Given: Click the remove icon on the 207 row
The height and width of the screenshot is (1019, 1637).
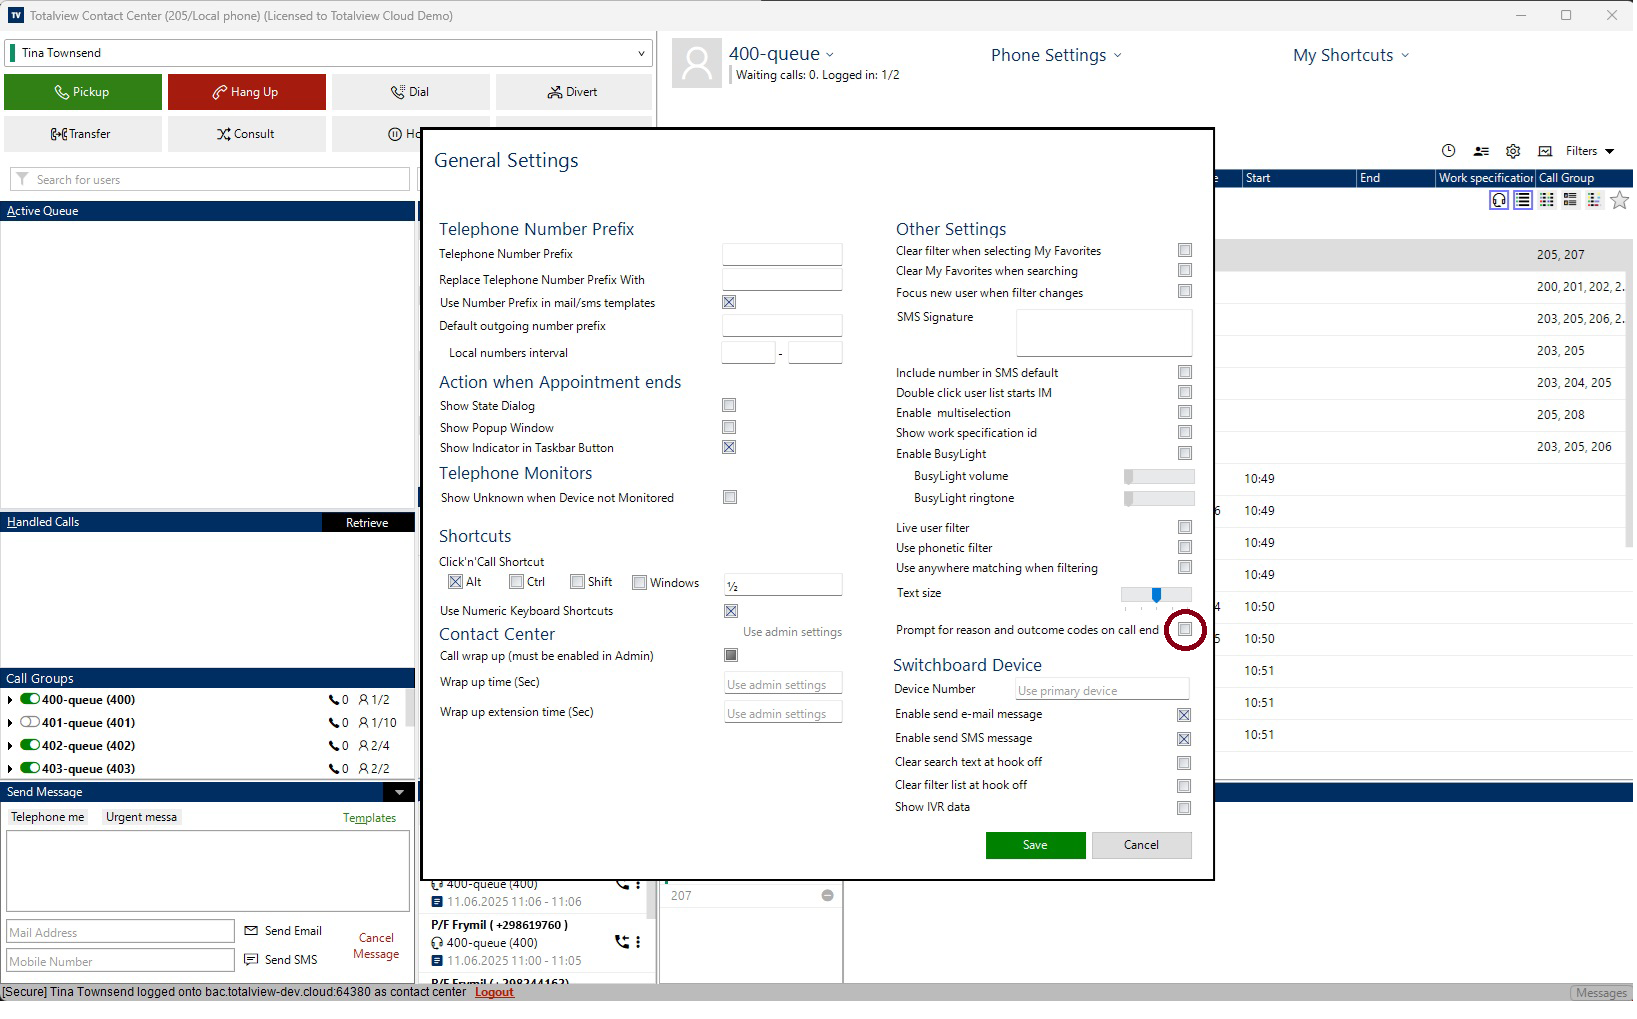Looking at the screenshot, I should 827,896.
